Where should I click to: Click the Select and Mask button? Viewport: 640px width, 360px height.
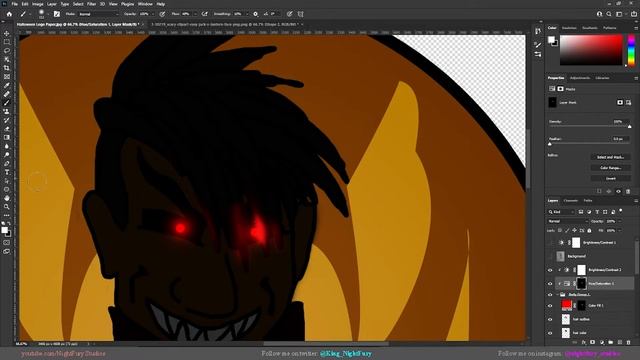(x=611, y=157)
